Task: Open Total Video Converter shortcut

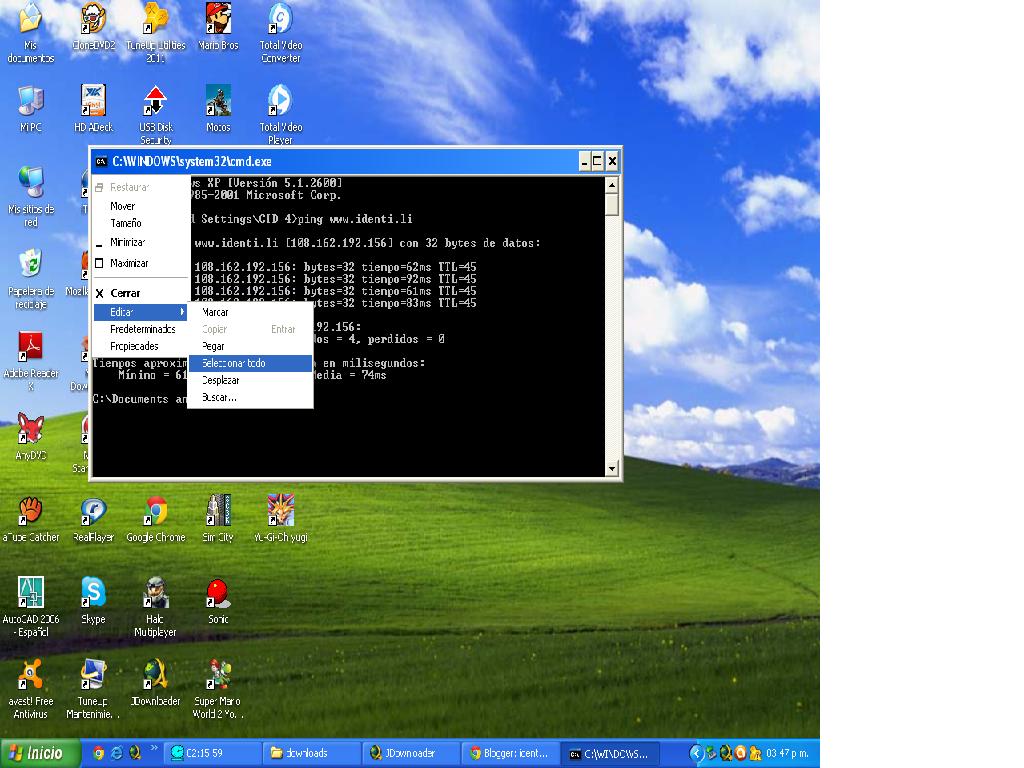Action: (281, 33)
